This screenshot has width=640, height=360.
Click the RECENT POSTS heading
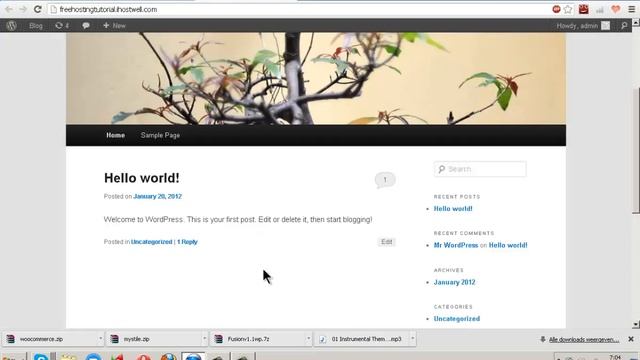coord(457,197)
